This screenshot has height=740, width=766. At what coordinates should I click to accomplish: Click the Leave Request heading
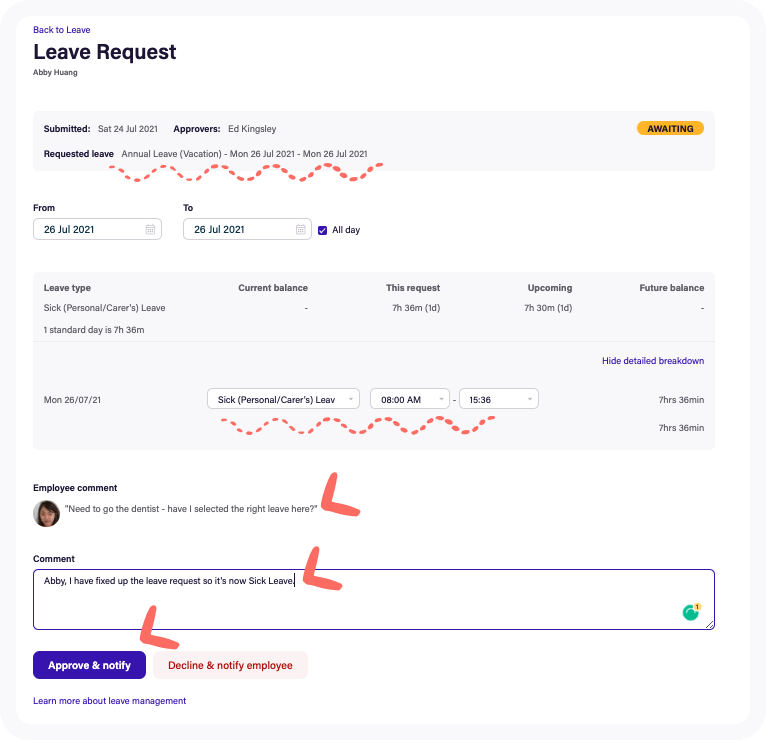(x=105, y=52)
